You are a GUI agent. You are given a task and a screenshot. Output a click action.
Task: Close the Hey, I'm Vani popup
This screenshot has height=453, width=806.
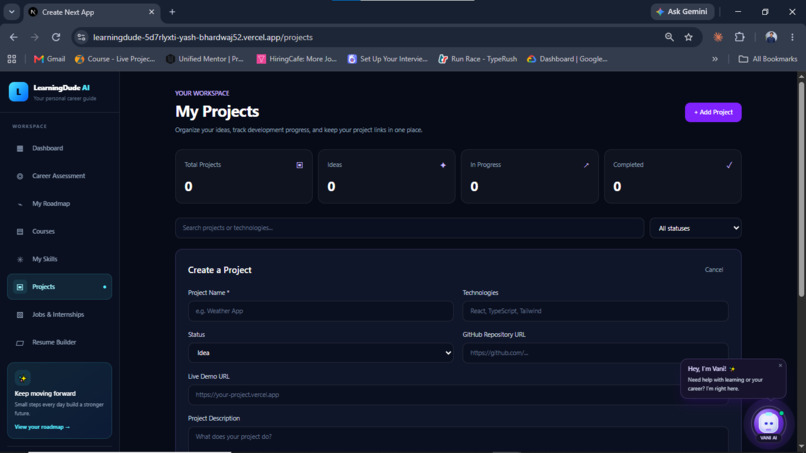coord(780,366)
